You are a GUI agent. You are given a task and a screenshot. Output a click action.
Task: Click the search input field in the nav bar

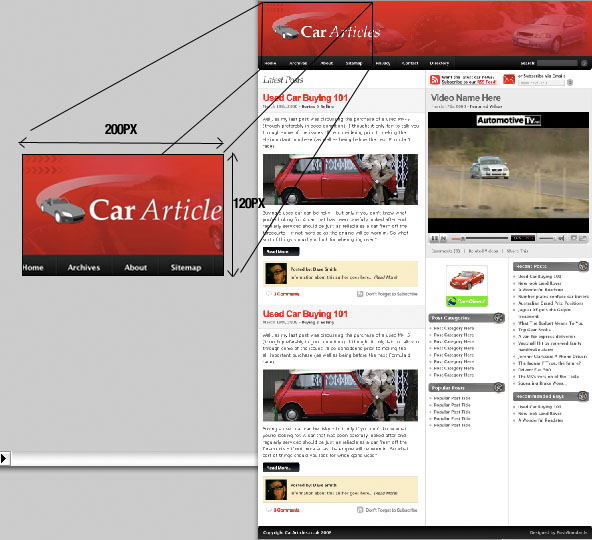558,63
